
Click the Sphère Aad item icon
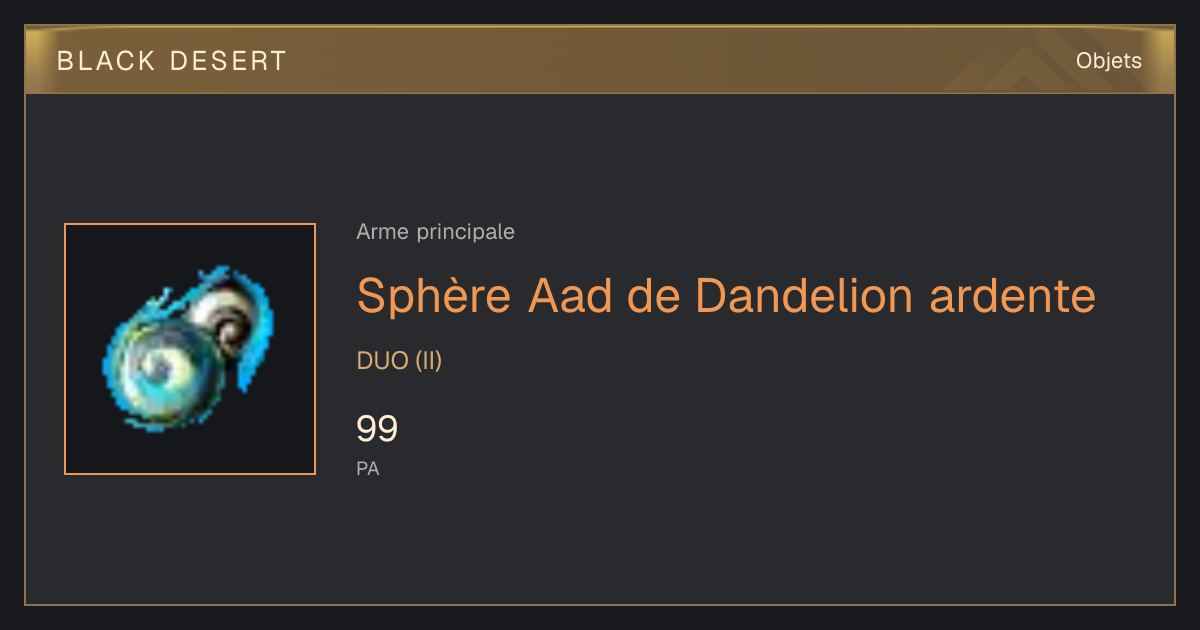click(190, 349)
